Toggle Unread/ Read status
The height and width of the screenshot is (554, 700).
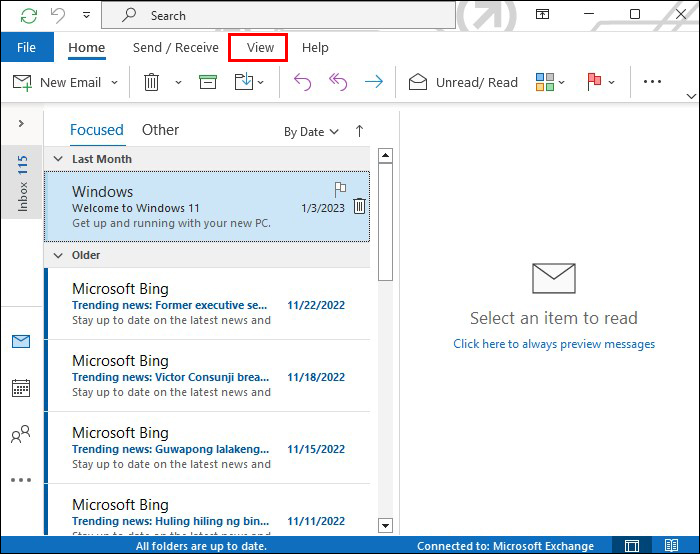[463, 82]
